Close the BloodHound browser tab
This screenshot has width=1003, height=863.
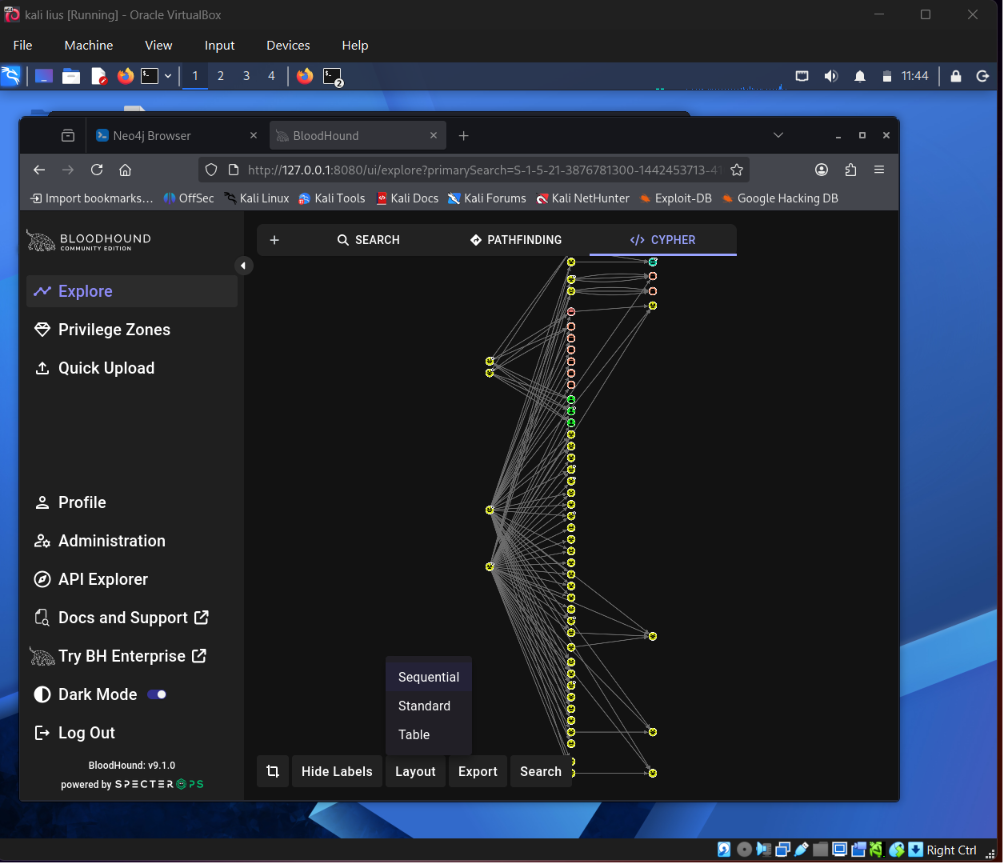click(x=433, y=136)
